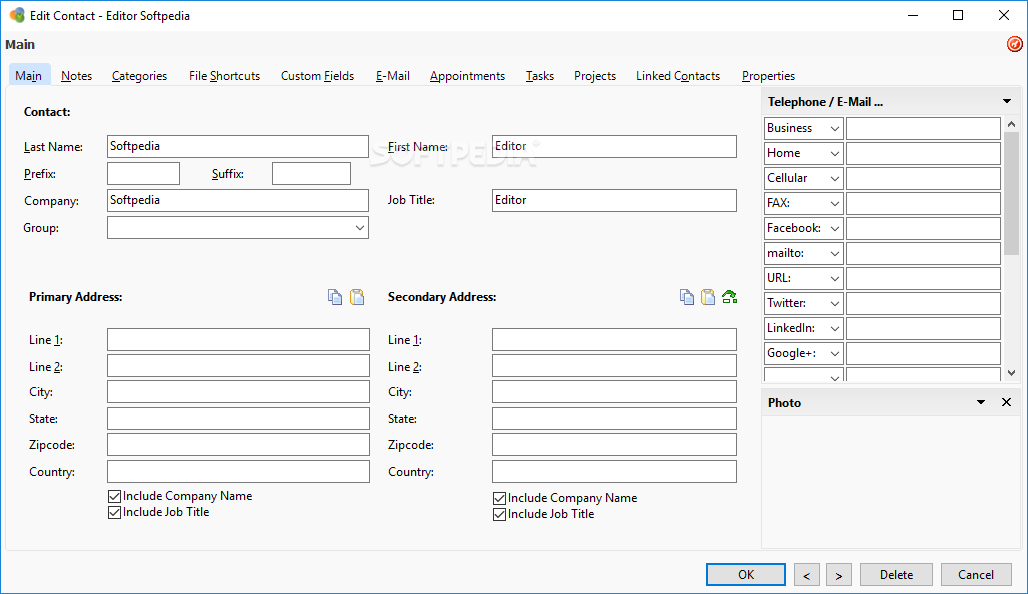
Task: Click the Secondary Address Line 2 field
Action: click(x=614, y=366)
